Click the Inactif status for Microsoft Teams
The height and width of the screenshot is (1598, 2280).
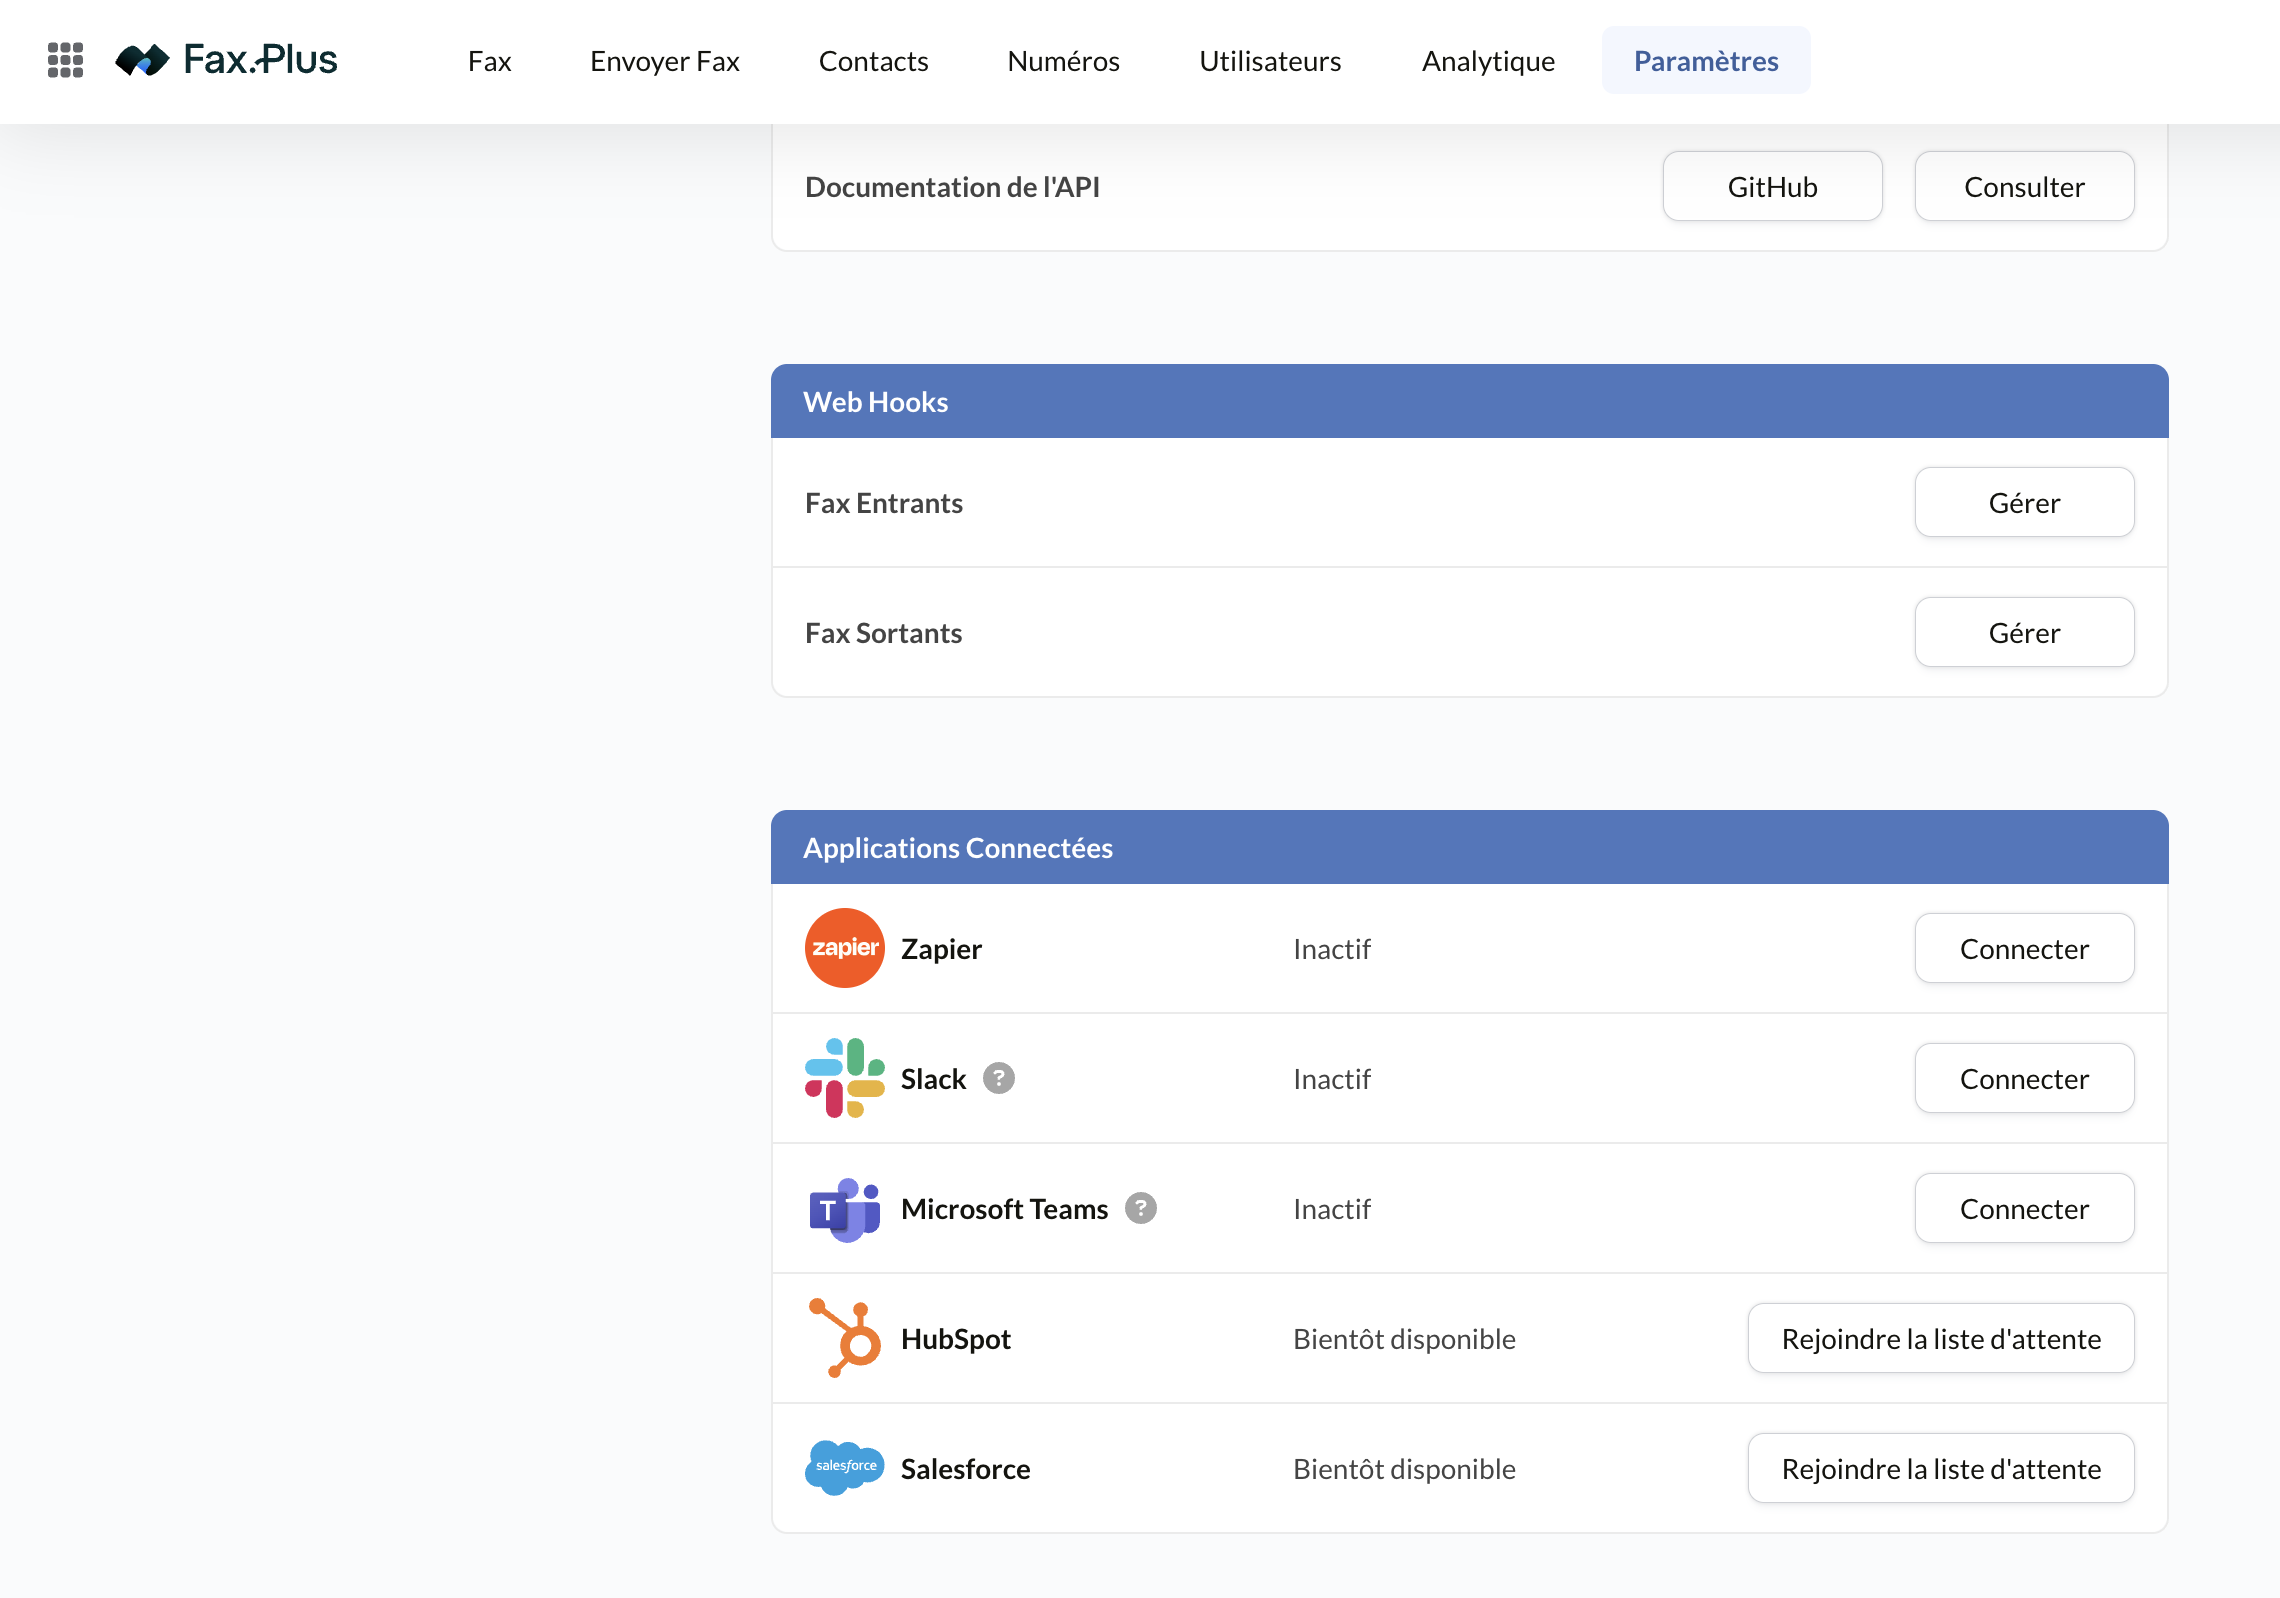1331,1209
